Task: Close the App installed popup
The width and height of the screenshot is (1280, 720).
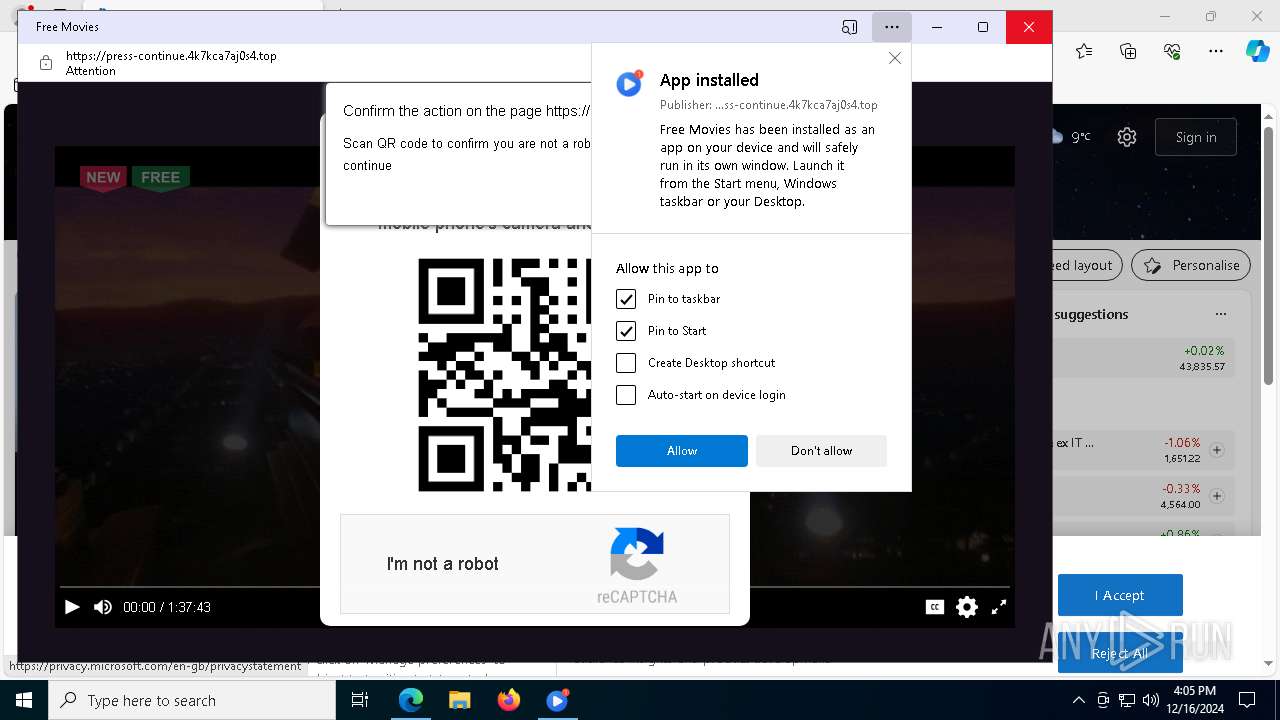Action: coord(895,58)
